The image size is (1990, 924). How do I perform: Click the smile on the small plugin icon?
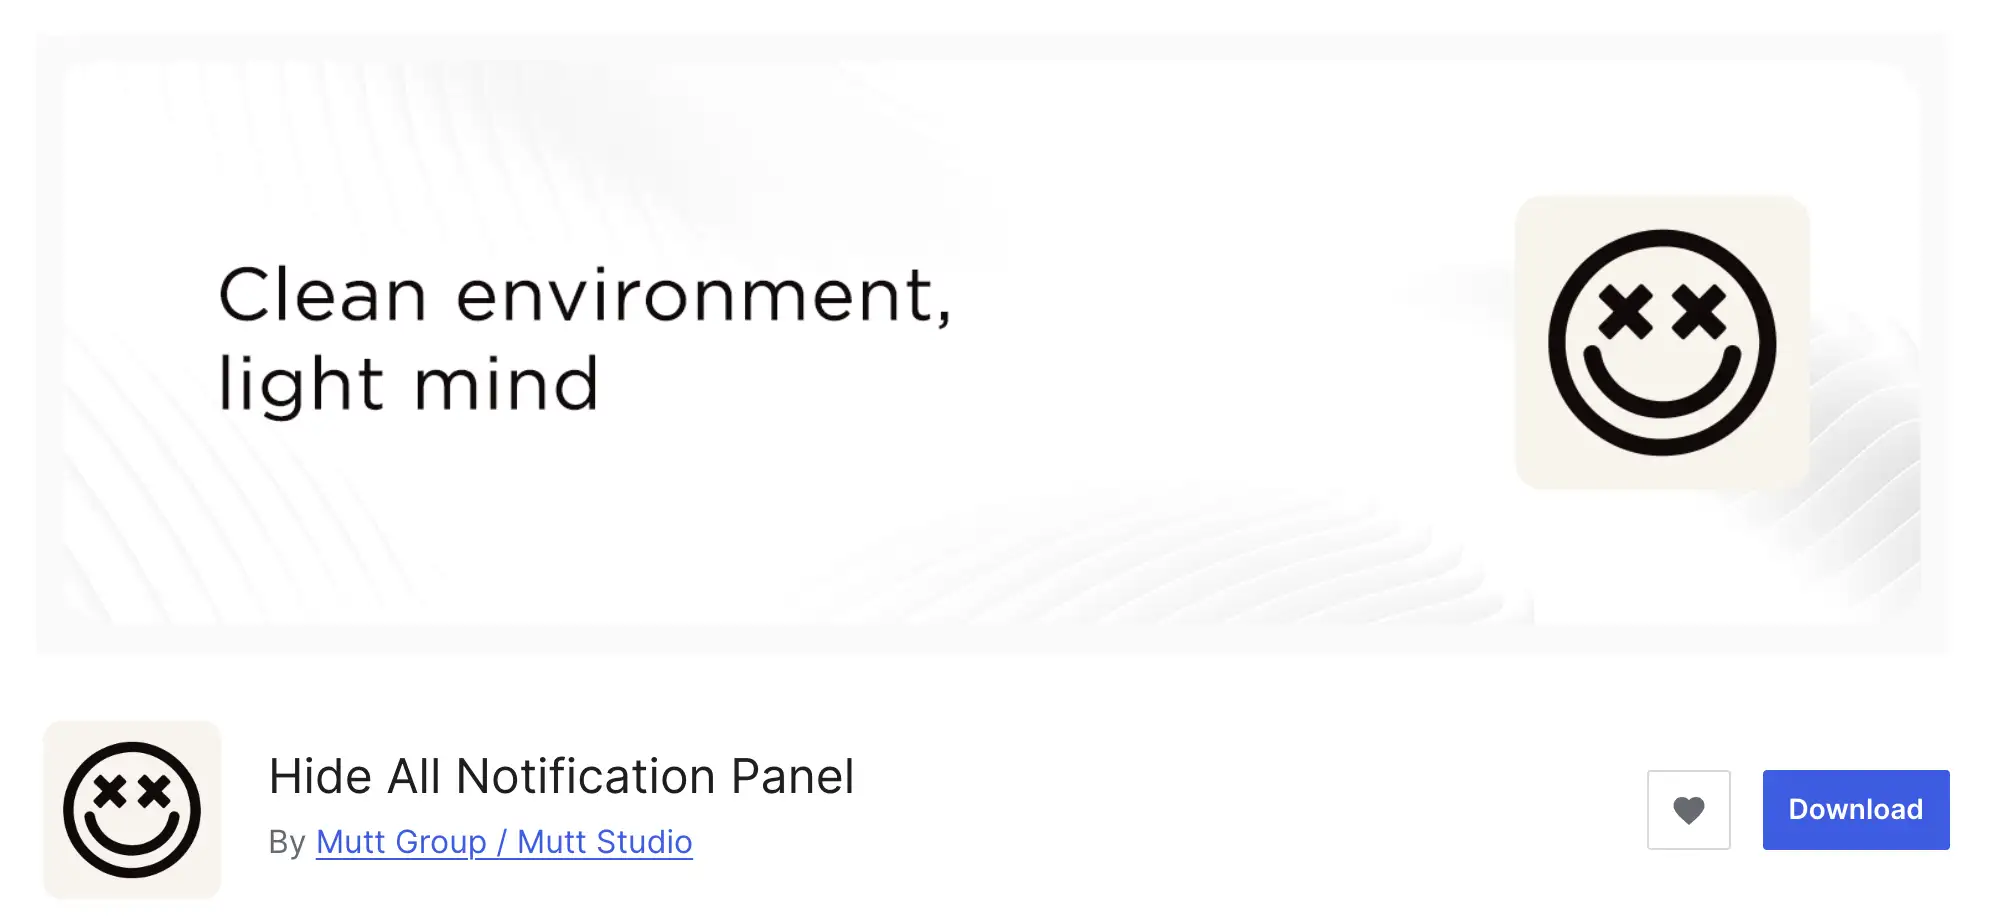pos(132,836)
